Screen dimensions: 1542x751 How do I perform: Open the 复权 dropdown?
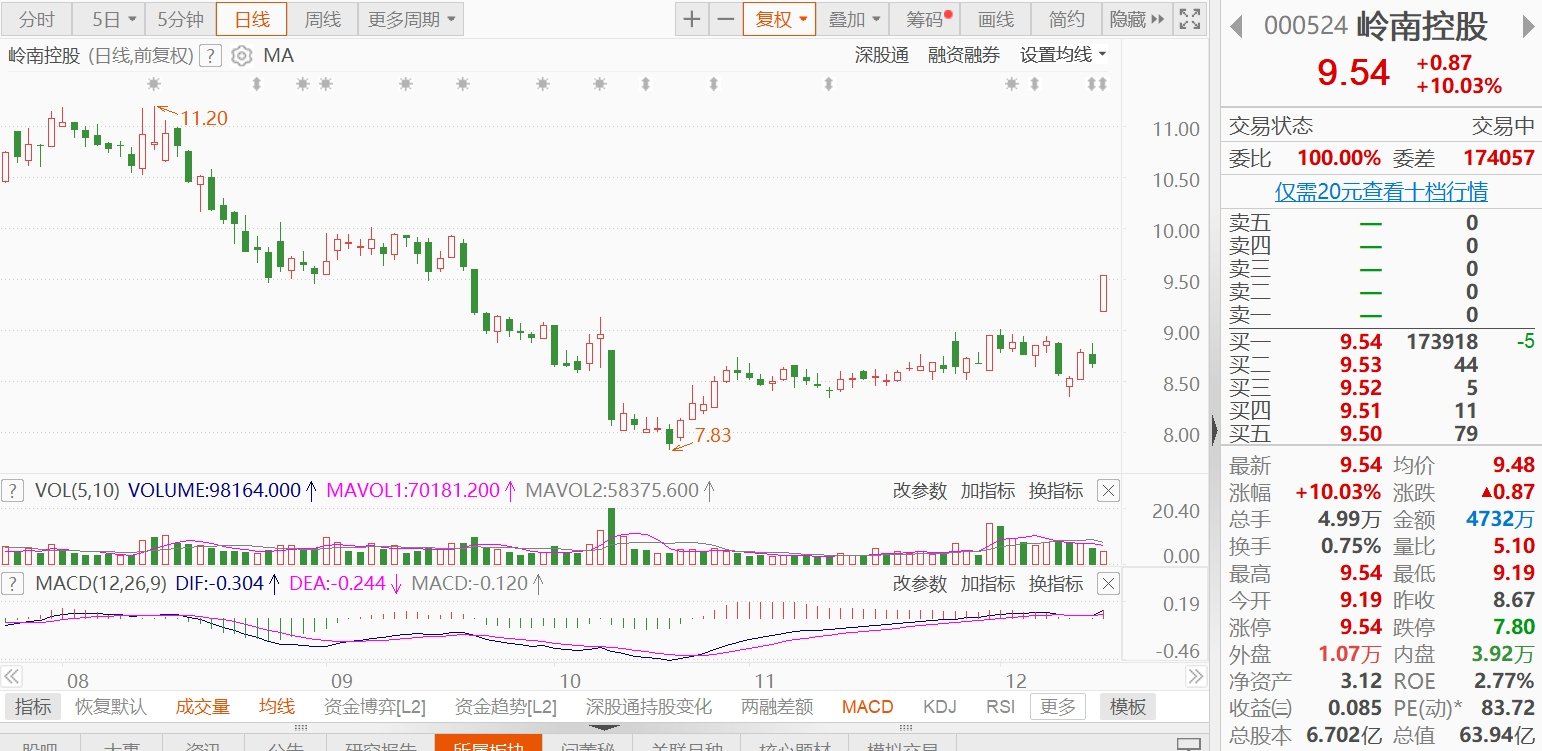click(779, 19)
